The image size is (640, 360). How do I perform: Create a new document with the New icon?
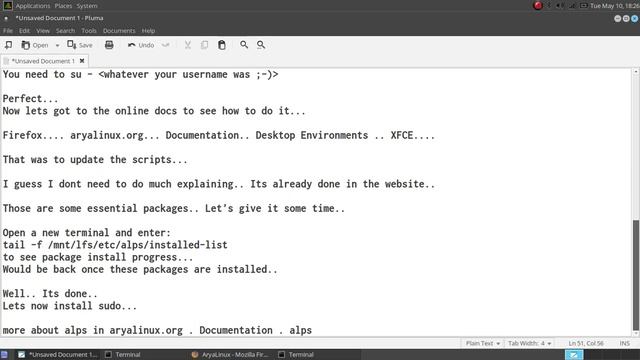(x=8, y=45)
